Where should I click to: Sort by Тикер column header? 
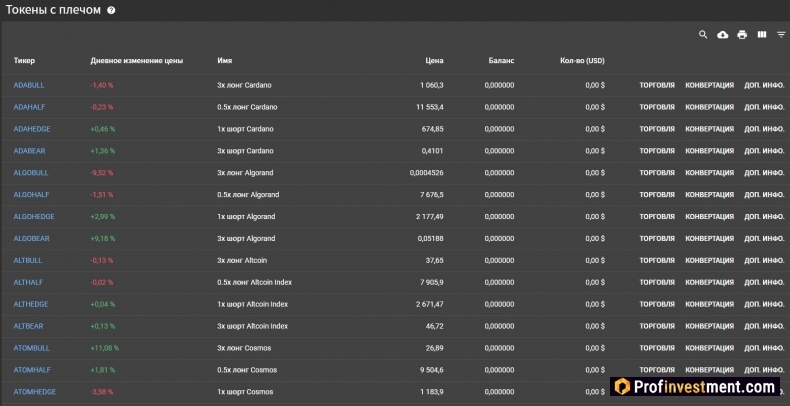tap(24, 60)
